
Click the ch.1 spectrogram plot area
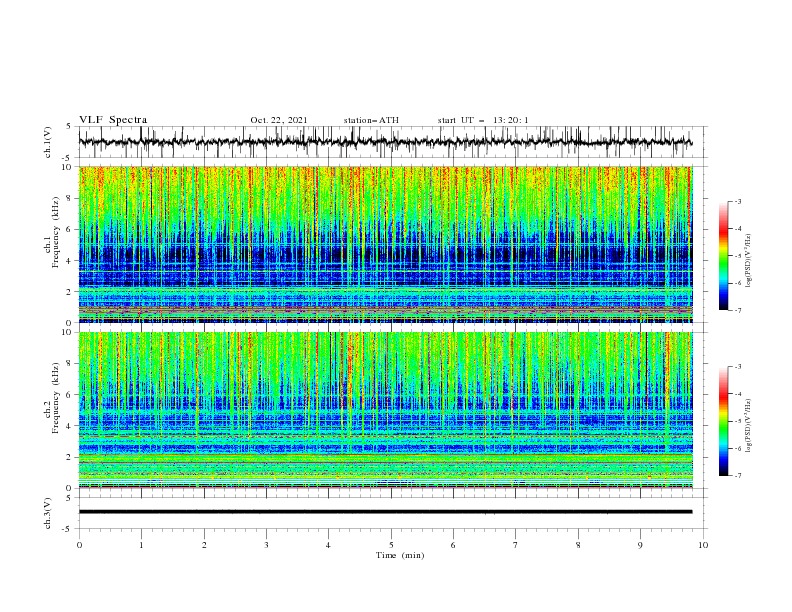(385, 244)
